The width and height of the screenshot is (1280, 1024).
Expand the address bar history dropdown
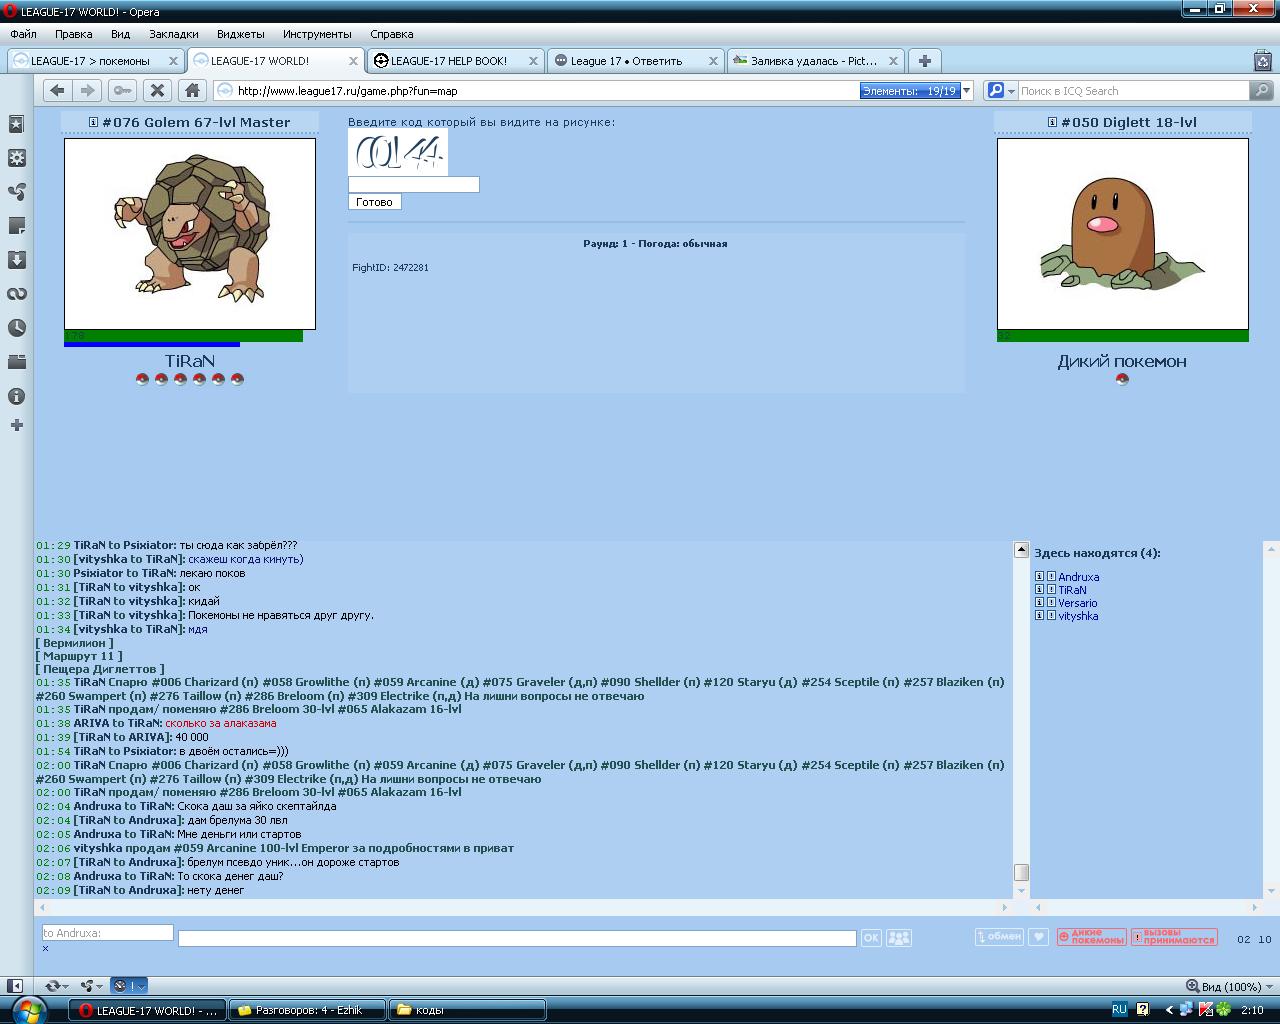coord(966,90)
